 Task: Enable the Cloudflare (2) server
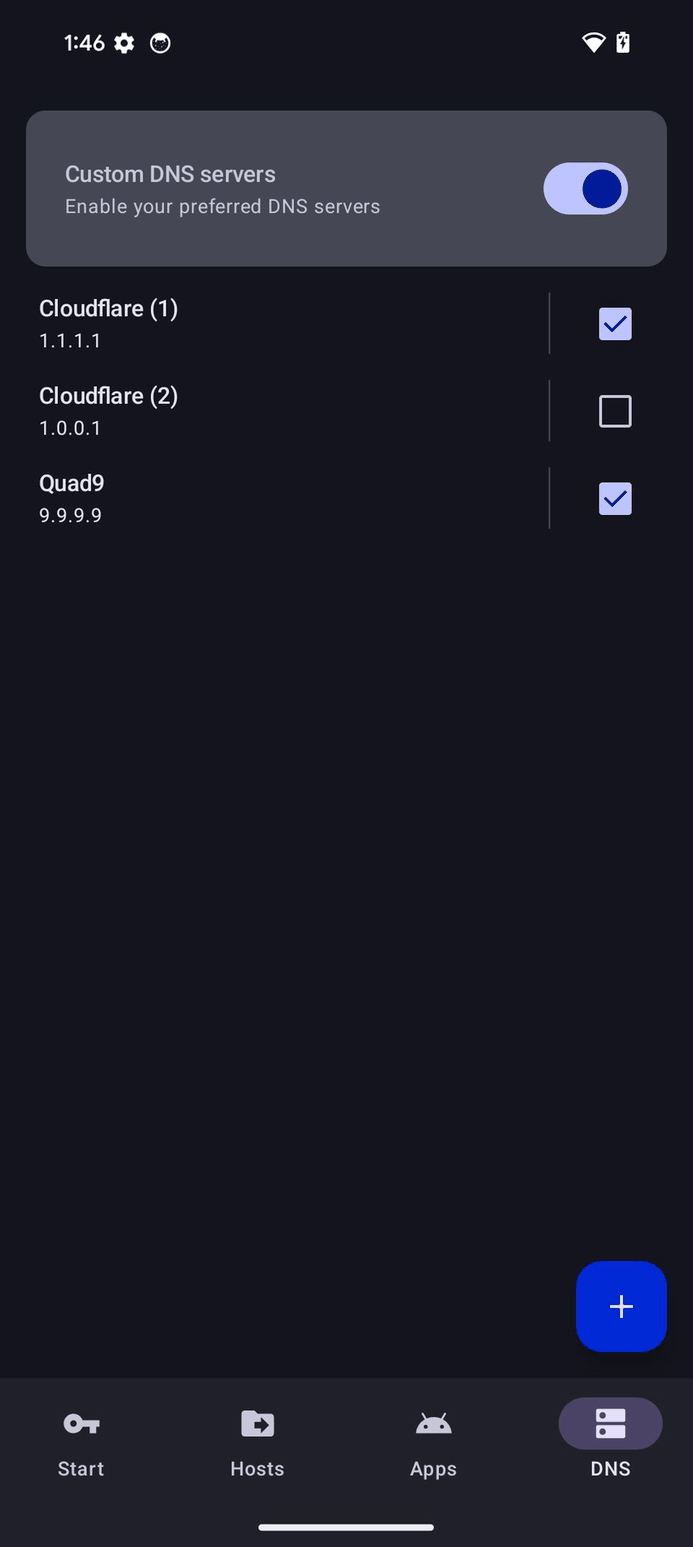pyautogui.click(x=614, y=410)
